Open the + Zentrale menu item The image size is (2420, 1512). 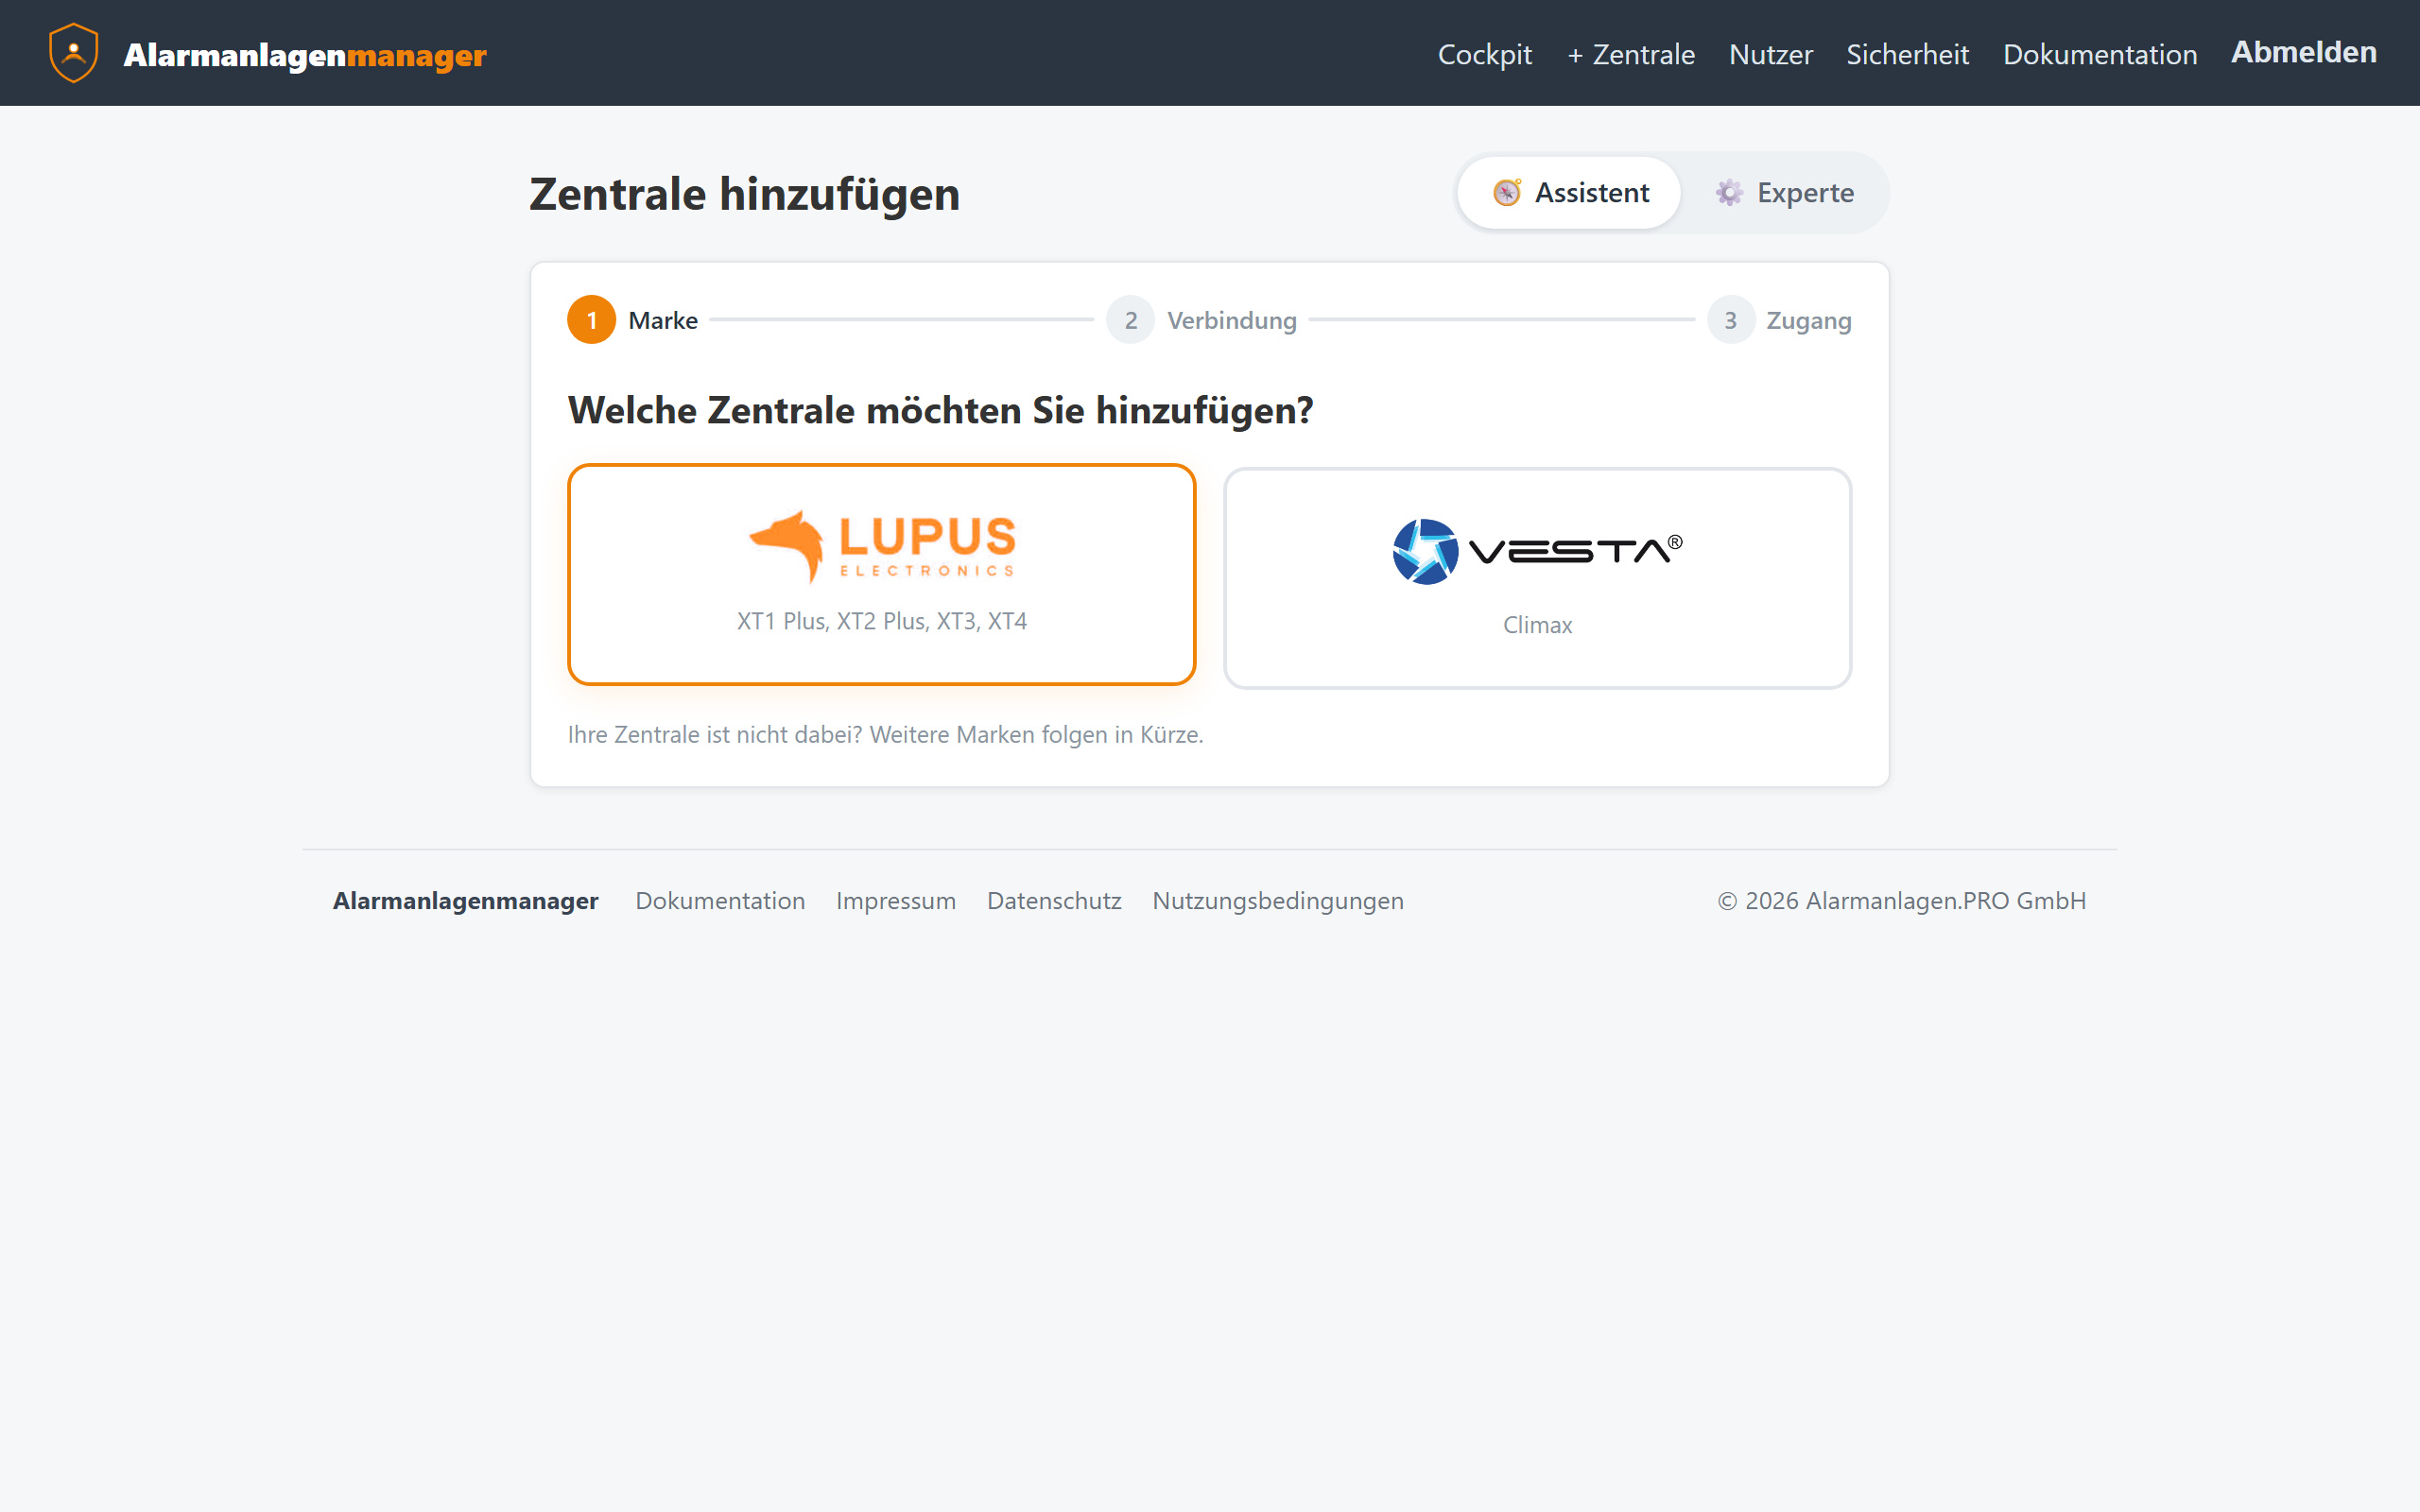pyautogui.click(x=1631, y=54)
